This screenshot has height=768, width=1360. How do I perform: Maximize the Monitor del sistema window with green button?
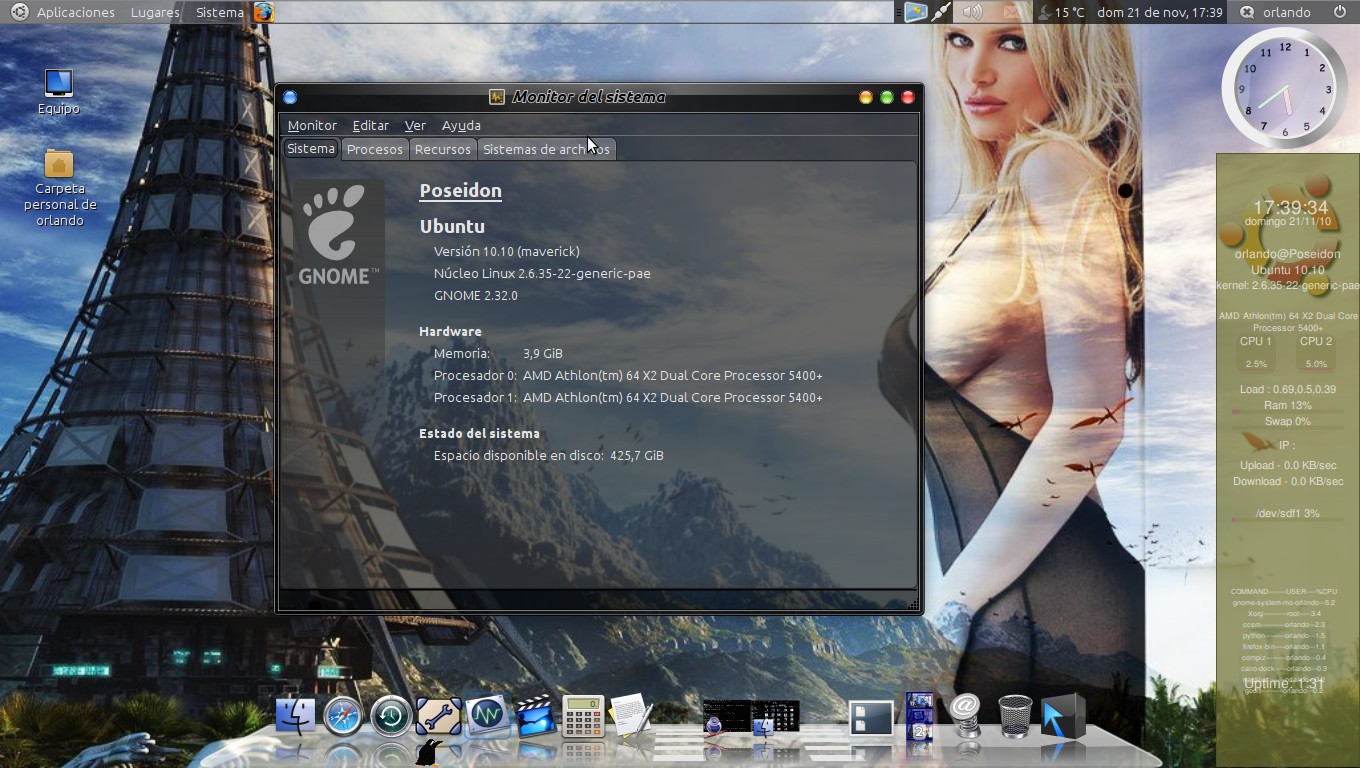tap(887, 97)
